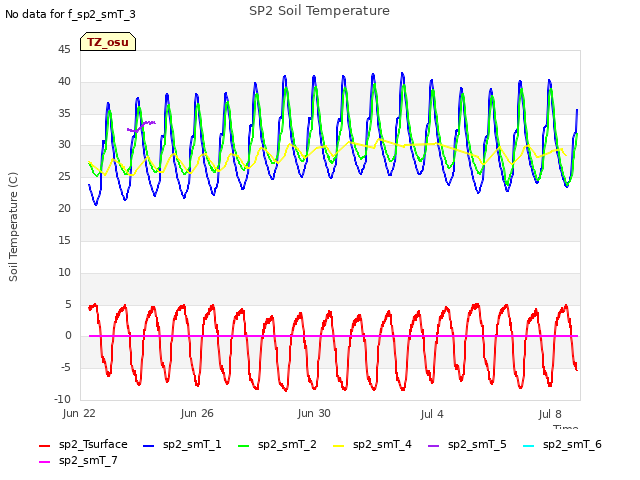Click the 25 y-axis tick label
Screen dimensions: 640x480
64,176
